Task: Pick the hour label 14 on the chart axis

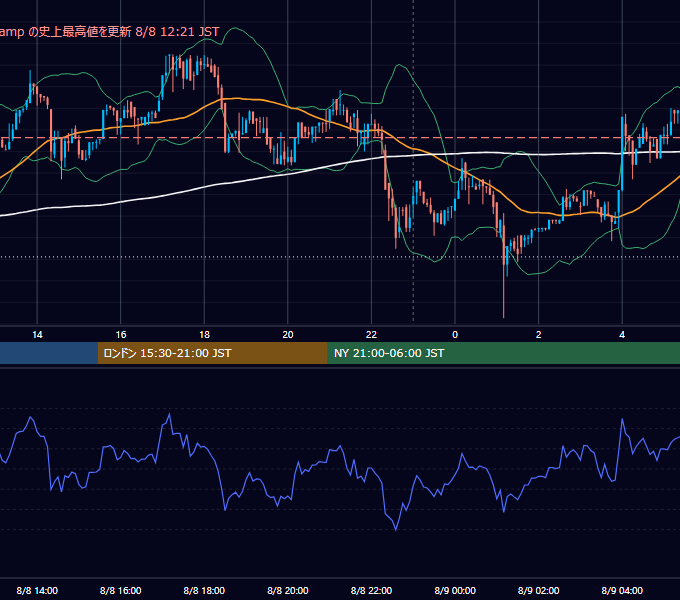Action: pos(37,335)
